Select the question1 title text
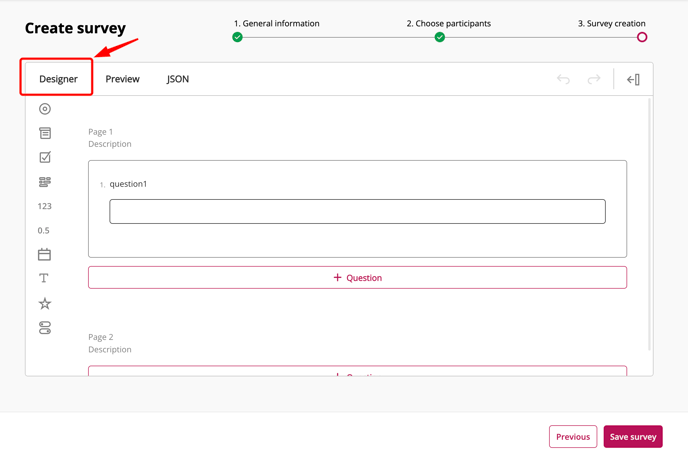 pos(128,184)
